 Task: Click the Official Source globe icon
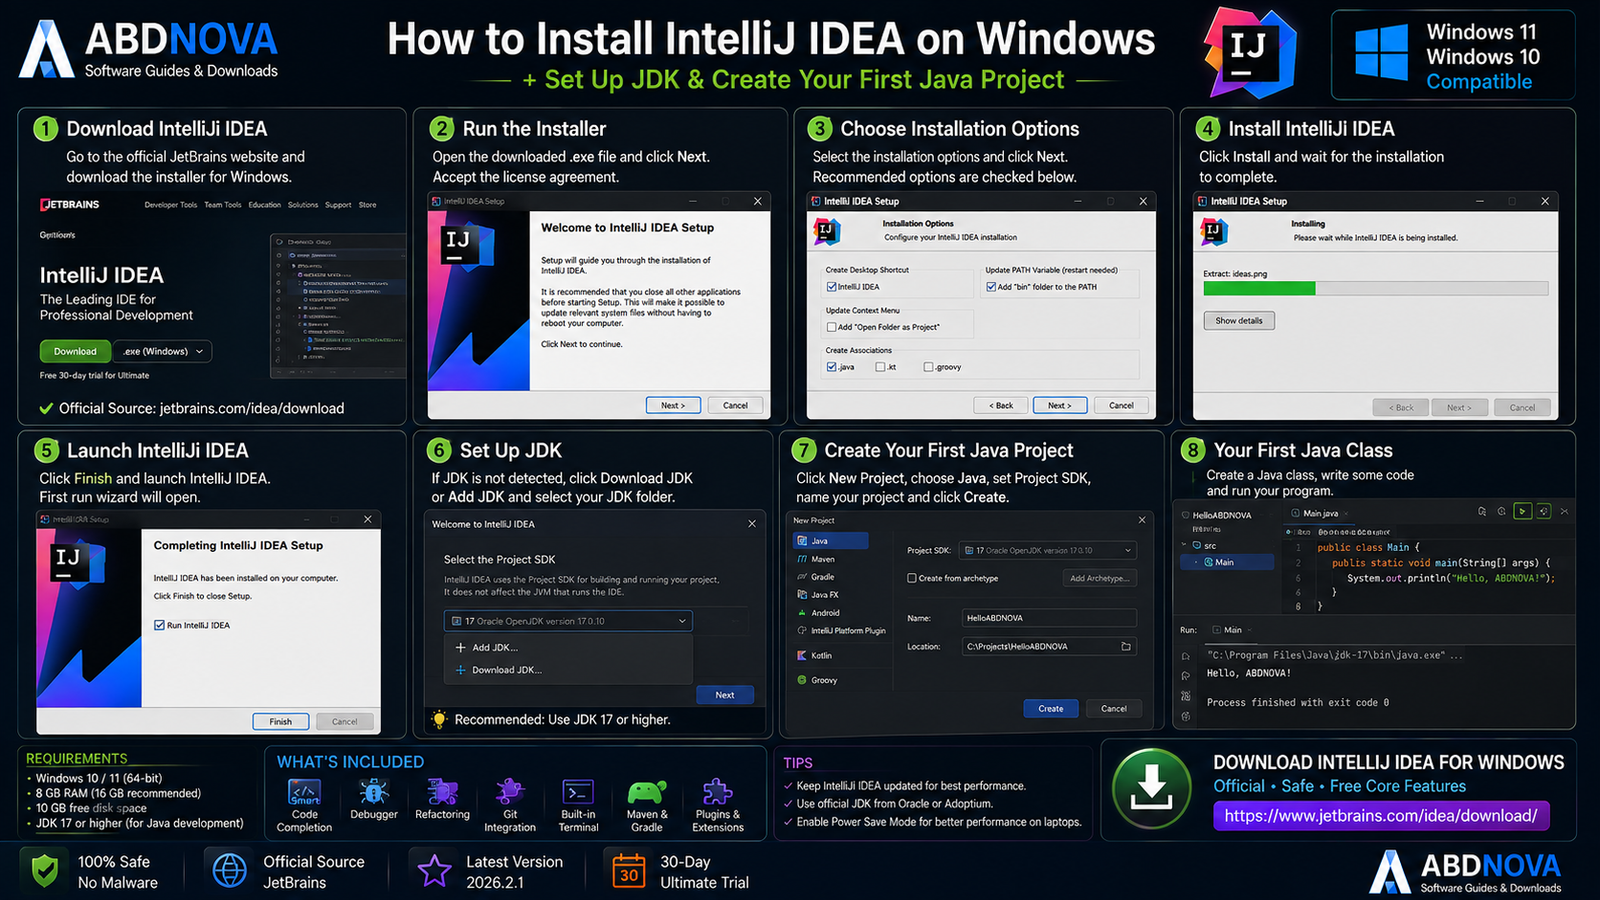pyautogui.click(x=230, y=870)
